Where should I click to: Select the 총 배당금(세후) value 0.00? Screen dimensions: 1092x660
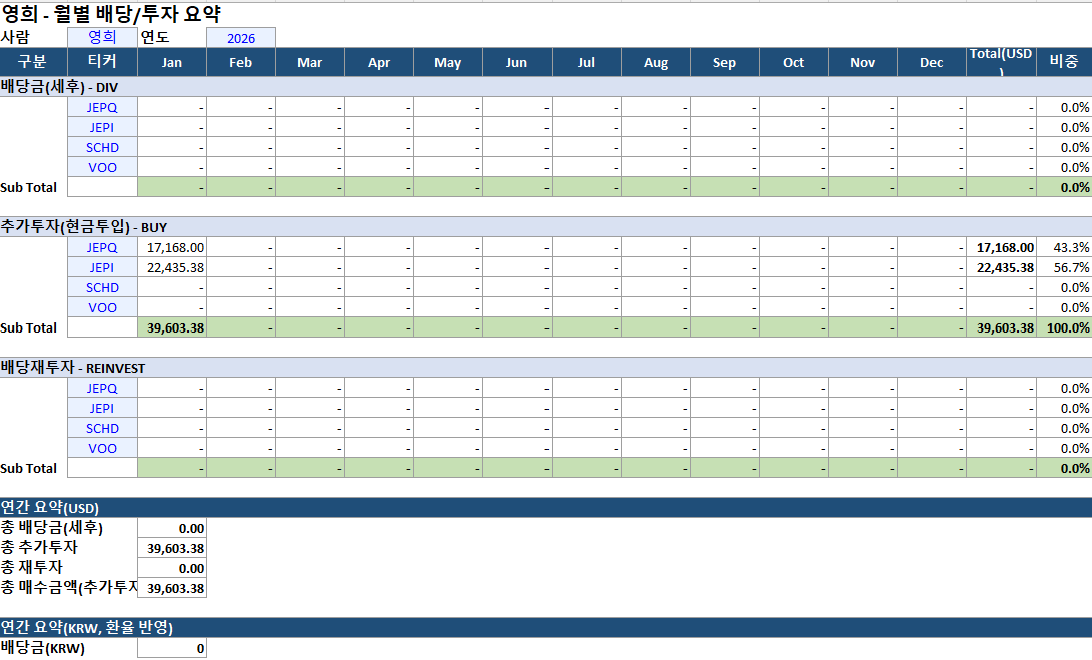172,528
